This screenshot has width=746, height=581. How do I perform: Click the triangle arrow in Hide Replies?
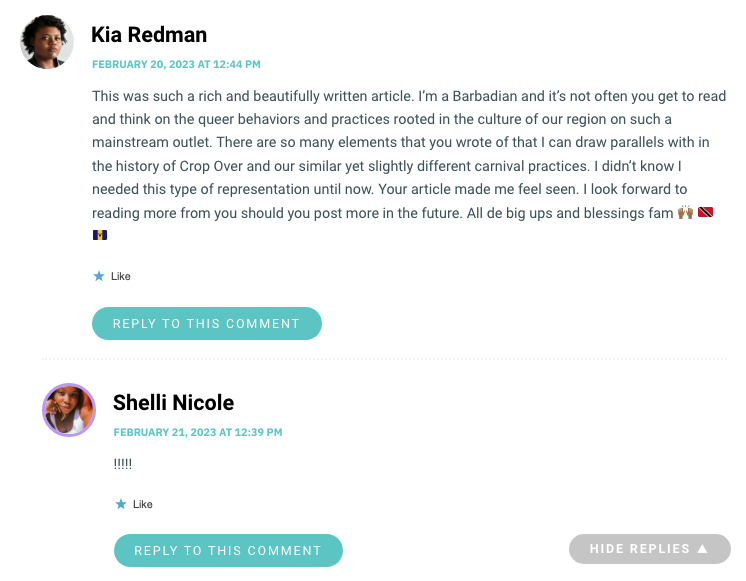point(703,549)
